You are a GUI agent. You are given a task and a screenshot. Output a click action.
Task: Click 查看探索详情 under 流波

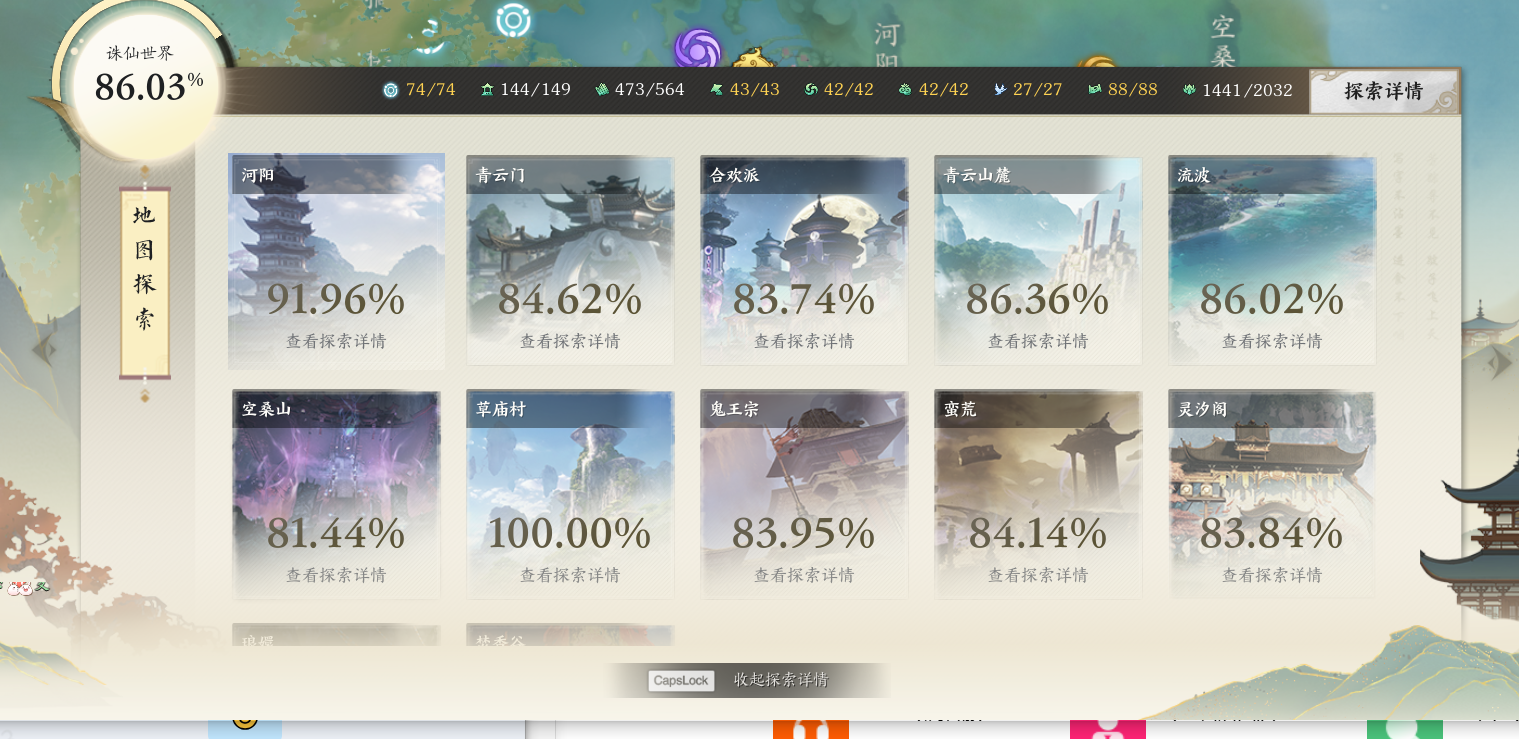pos(1272,341)
